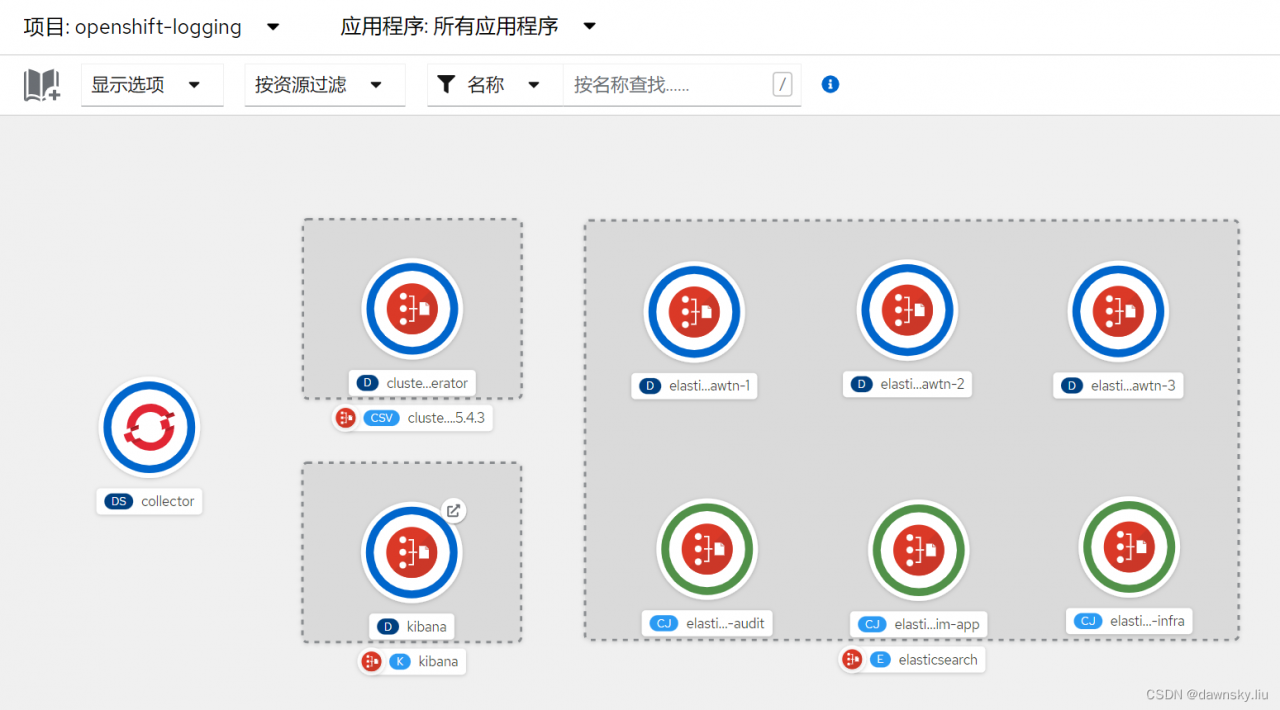
Task: Select the cluste...erator deployment node
Action: 411,309
